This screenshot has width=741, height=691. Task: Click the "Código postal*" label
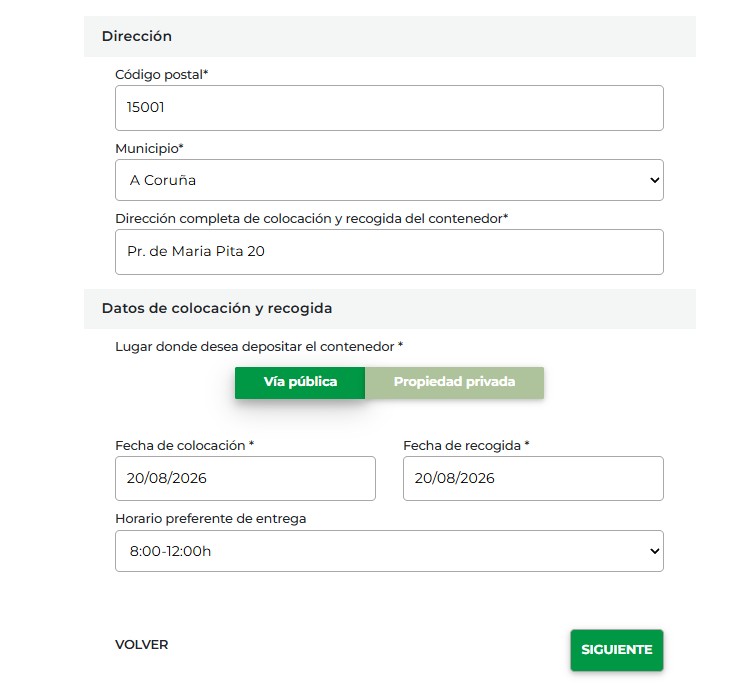click(x=162, y=75)
